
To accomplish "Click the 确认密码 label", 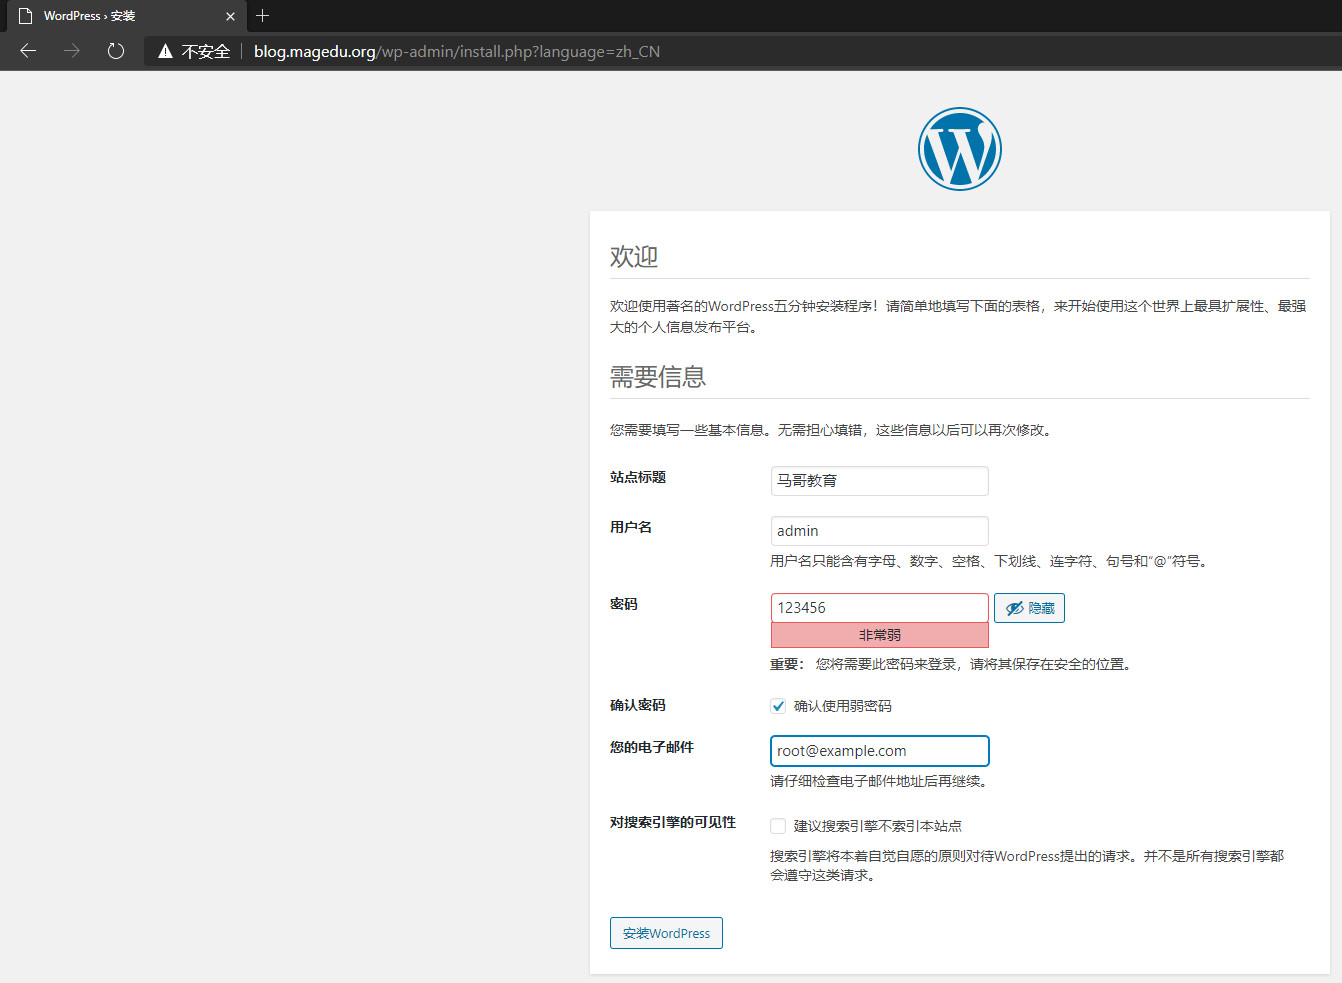I will click(x=638, y=706).
